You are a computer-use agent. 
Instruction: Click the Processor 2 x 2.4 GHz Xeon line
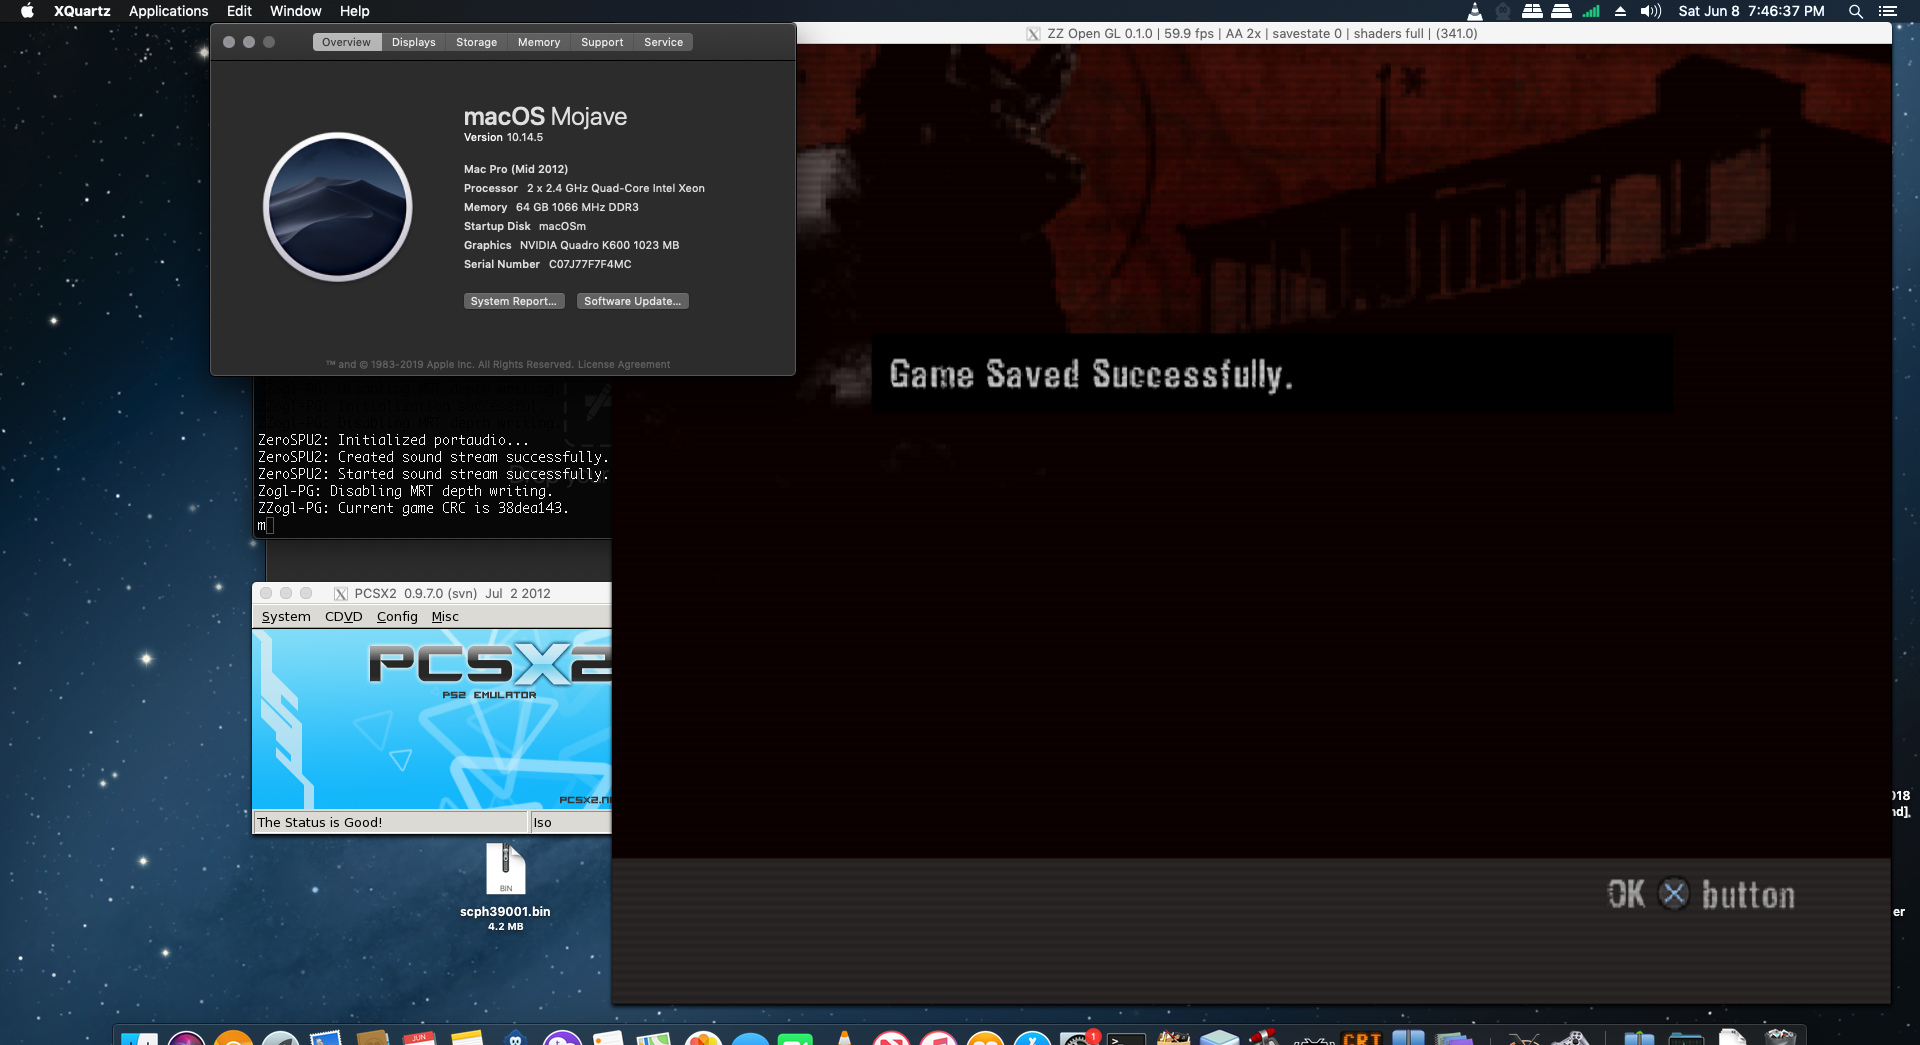pos(584,188)
